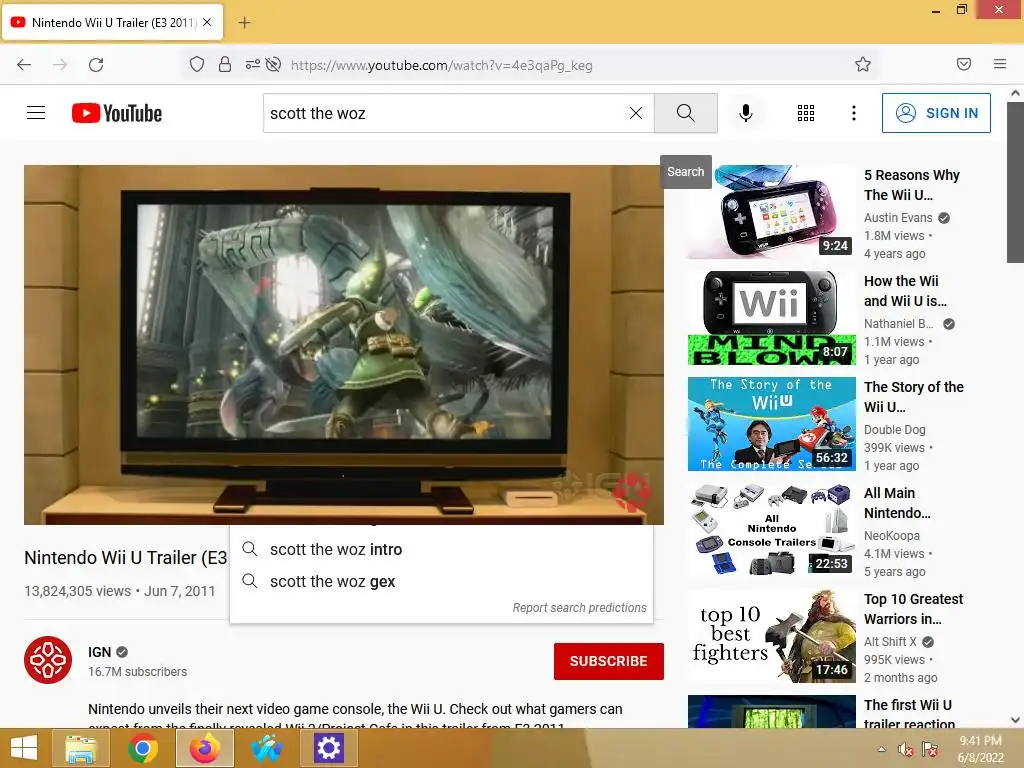Open File Explorer from the taskbar

tap(81, 748)
